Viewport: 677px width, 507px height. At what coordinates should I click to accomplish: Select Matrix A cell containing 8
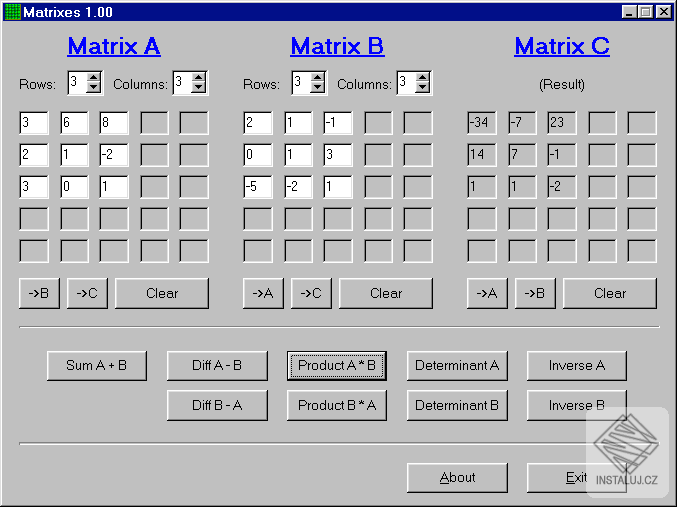pyautogui.click(x=114, y=123)
